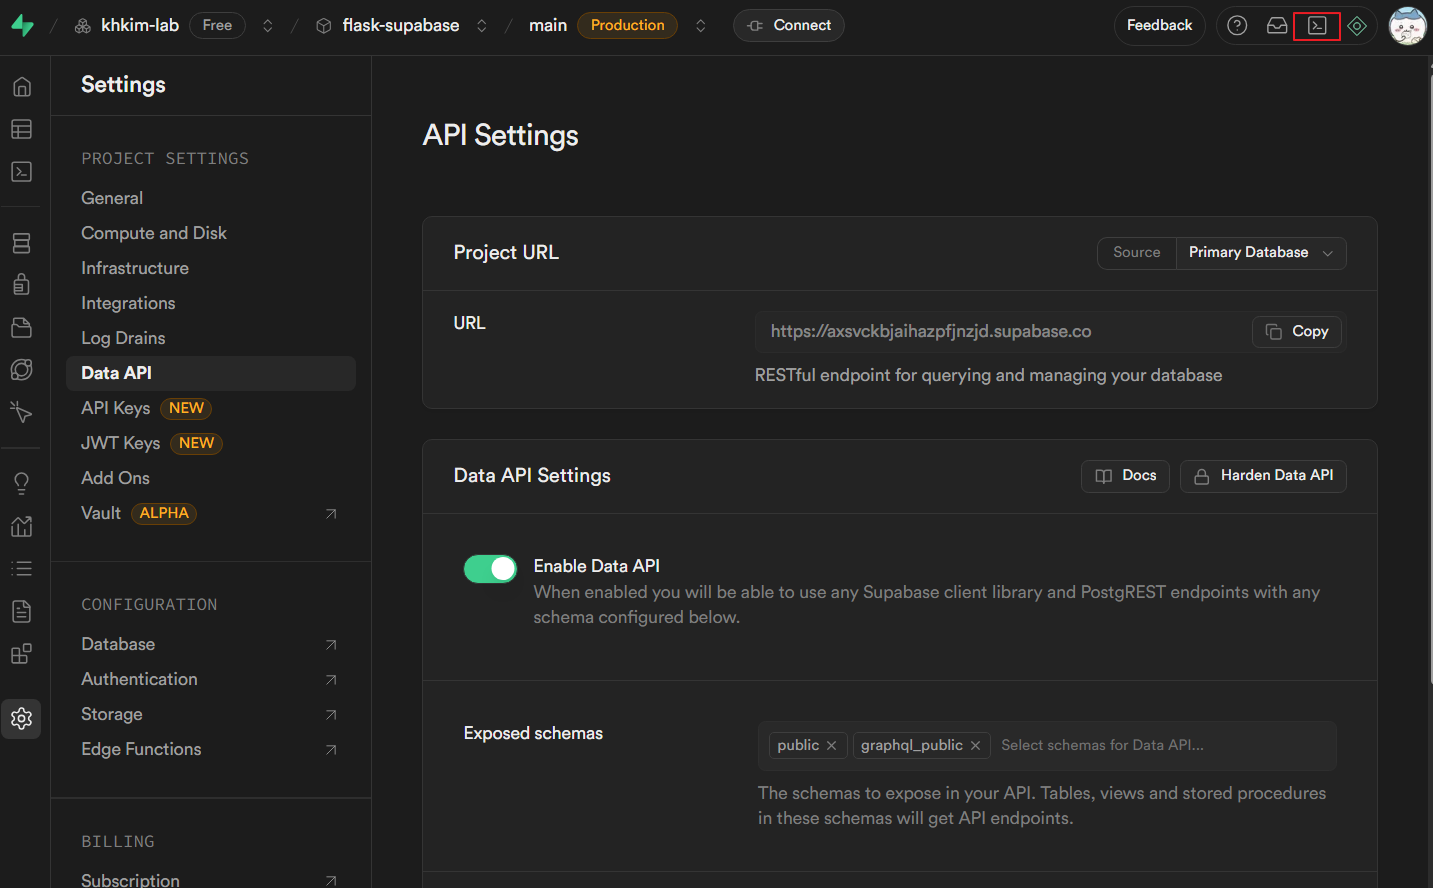This screenshot has height=888, width=1433.
Task: Copy the project URL
Action: [1297, 332]
